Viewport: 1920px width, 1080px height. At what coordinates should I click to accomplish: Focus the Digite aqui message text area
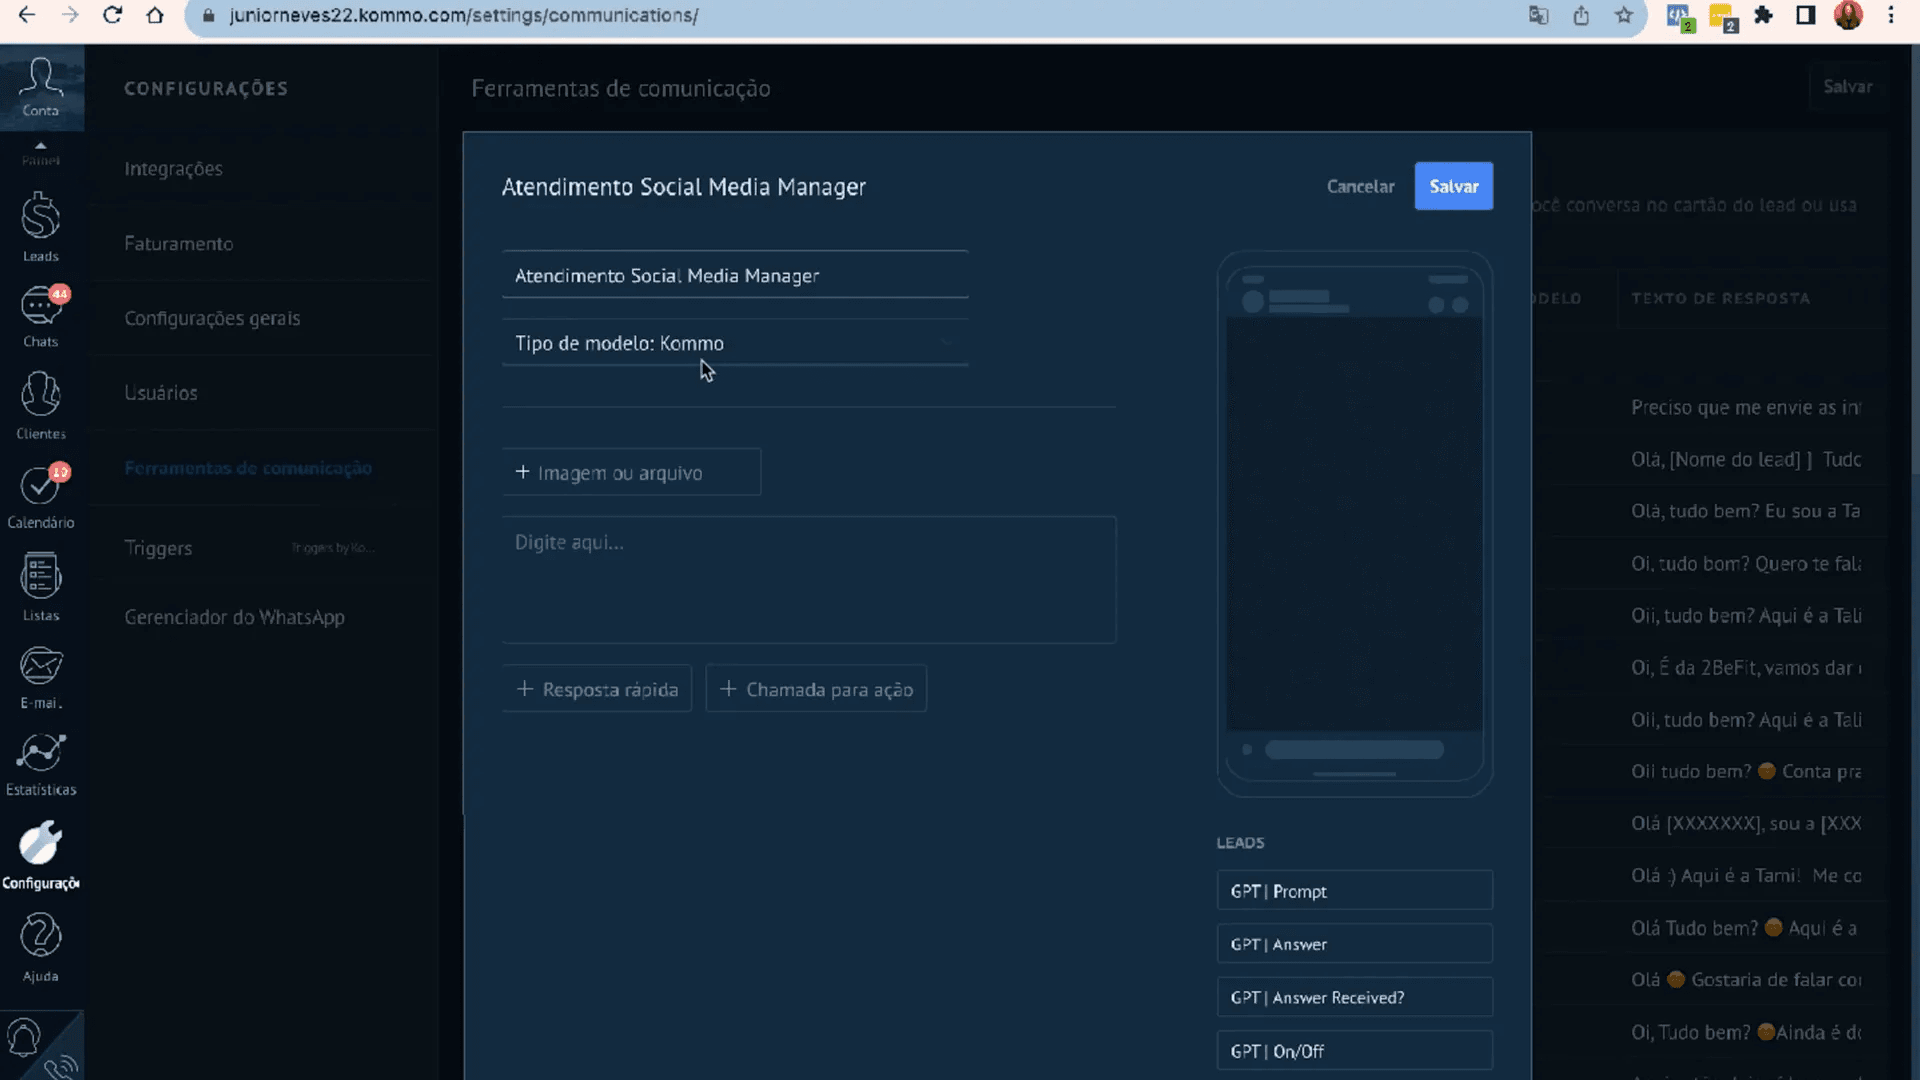tap(809, 580)
